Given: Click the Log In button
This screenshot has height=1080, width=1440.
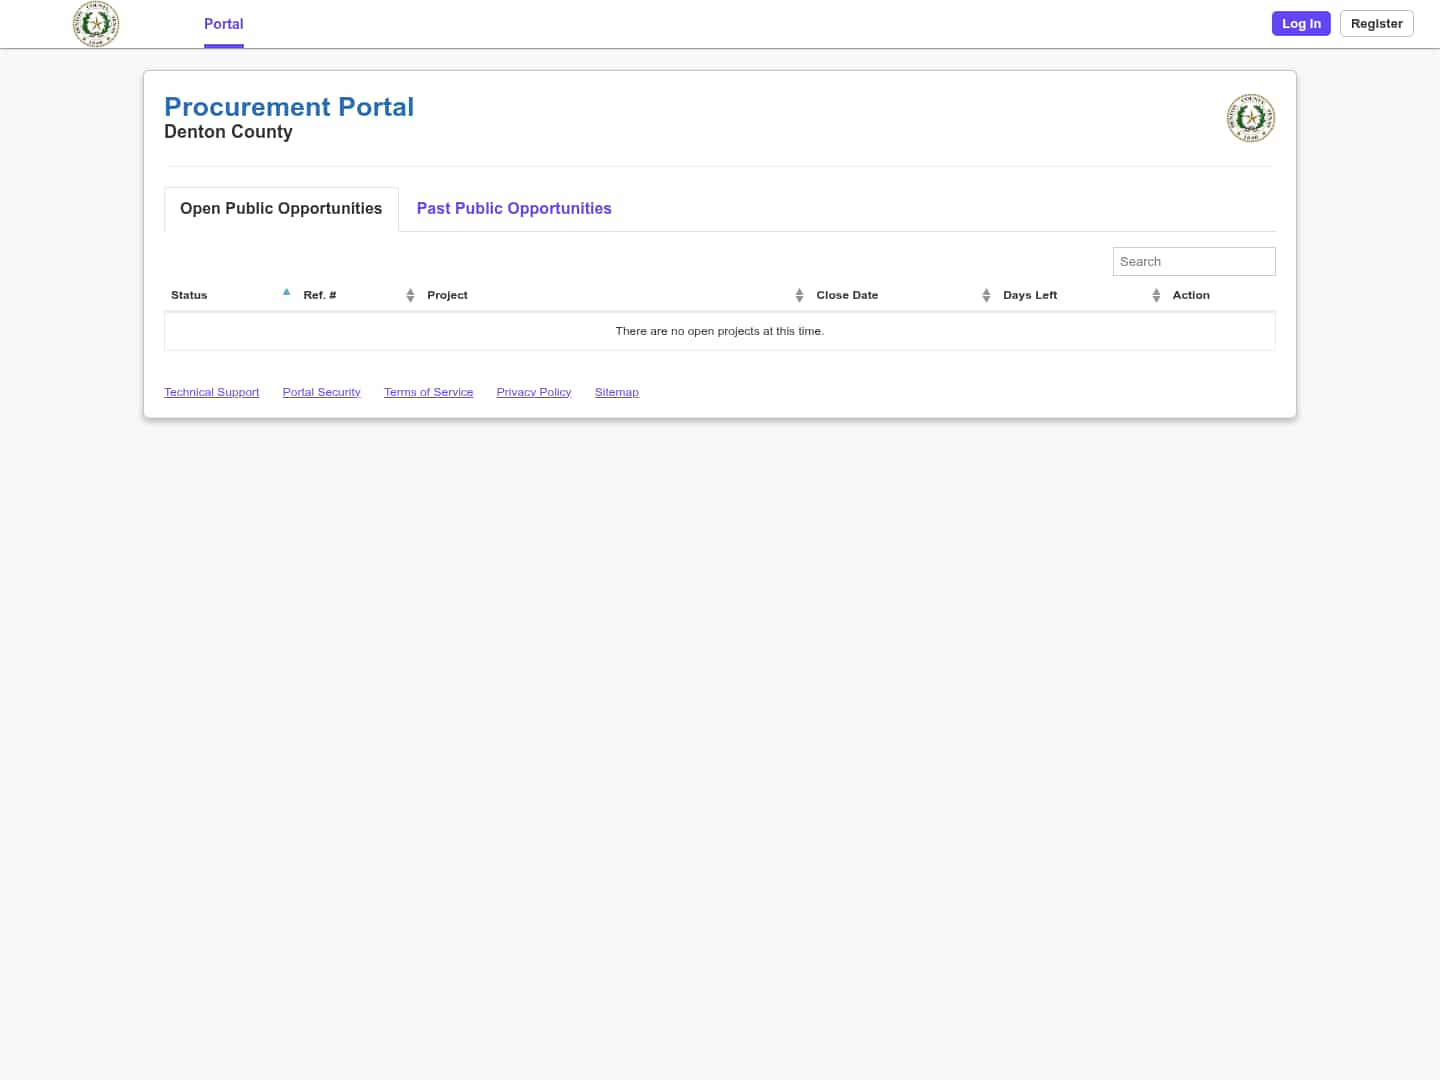Looking at the screenshot, I should tap(1301, 24).
